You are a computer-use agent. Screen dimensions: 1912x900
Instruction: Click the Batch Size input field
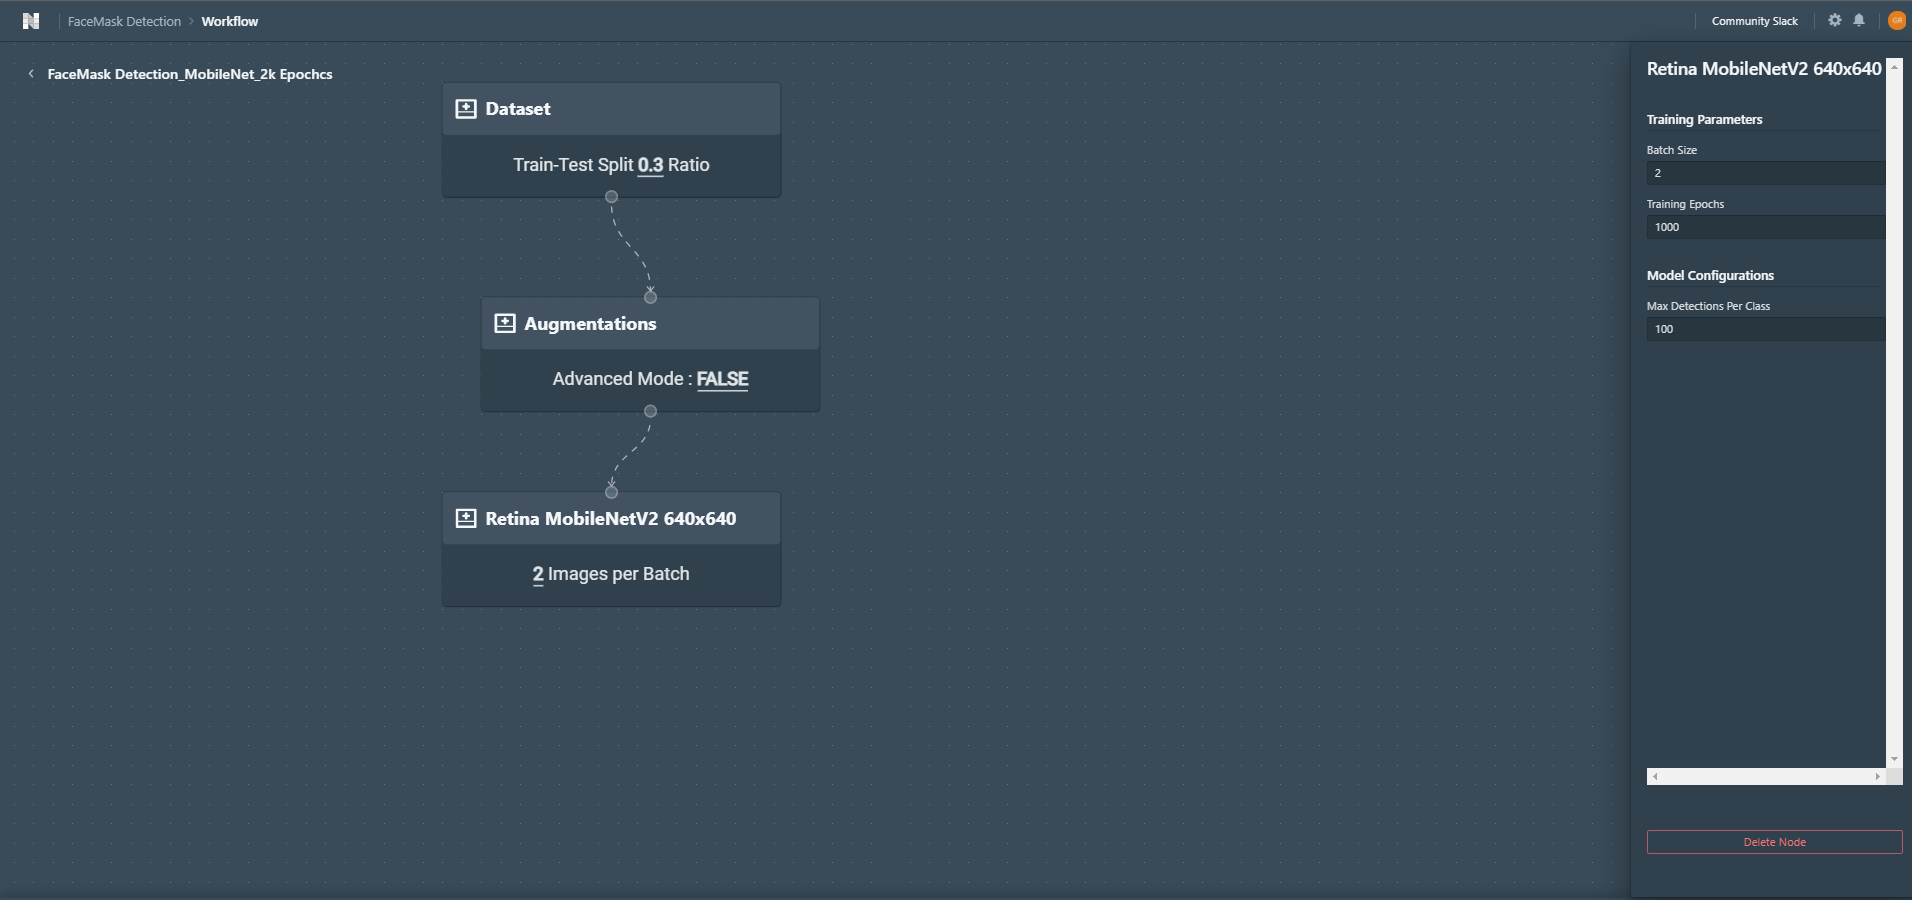[x=1765, y=173]
